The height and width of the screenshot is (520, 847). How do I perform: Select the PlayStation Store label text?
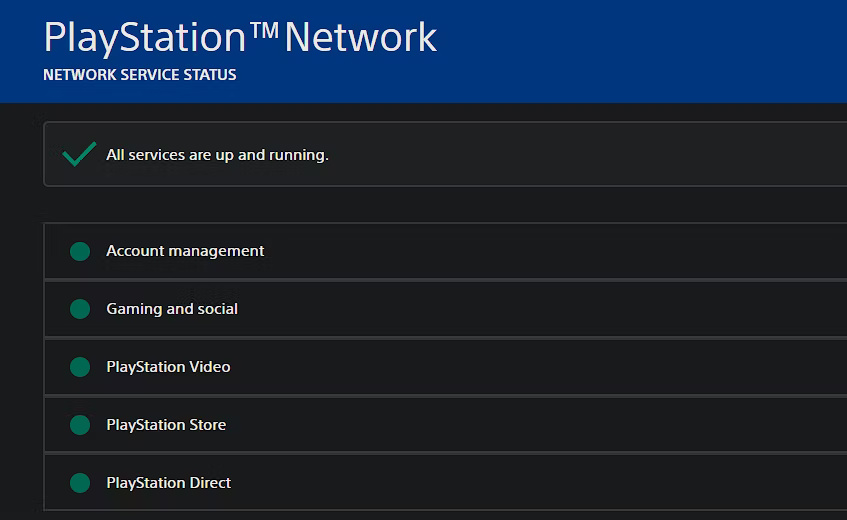pyautogui.click(x=166, y=425)
